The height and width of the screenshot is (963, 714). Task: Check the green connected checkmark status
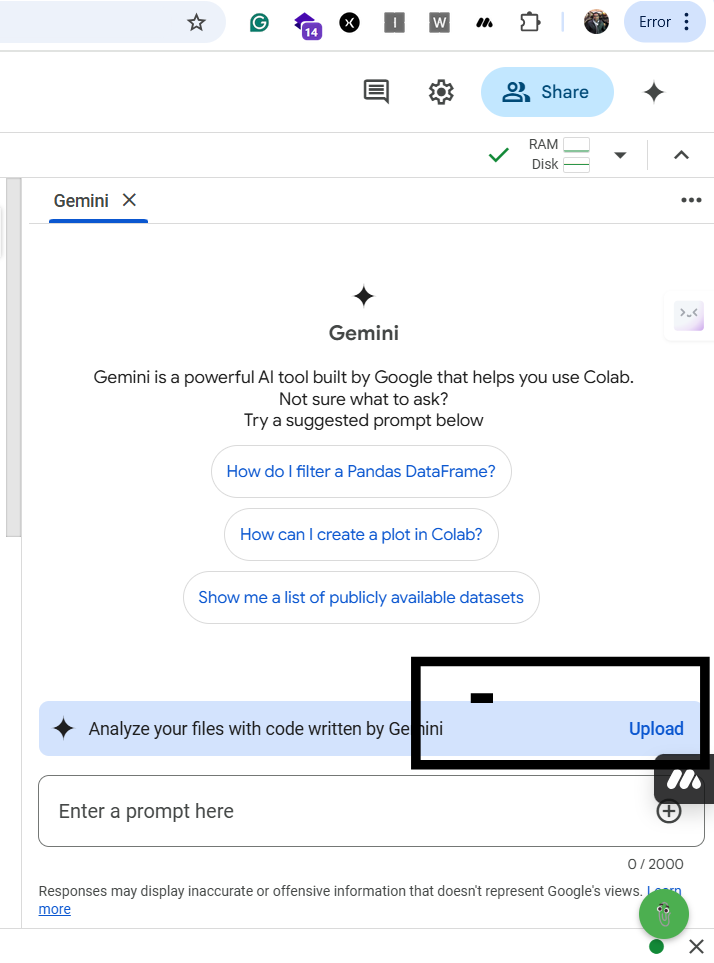coord(499,155)
